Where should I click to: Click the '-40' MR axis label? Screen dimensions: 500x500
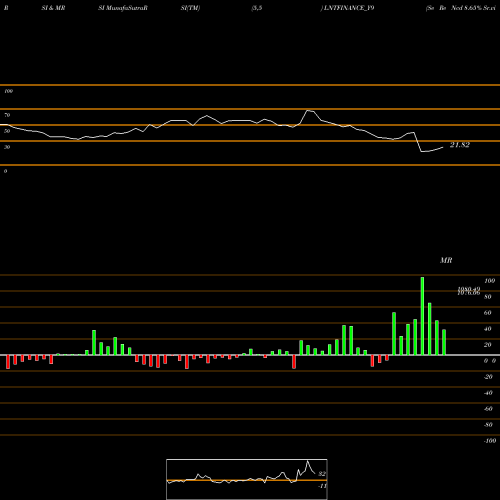488,393
